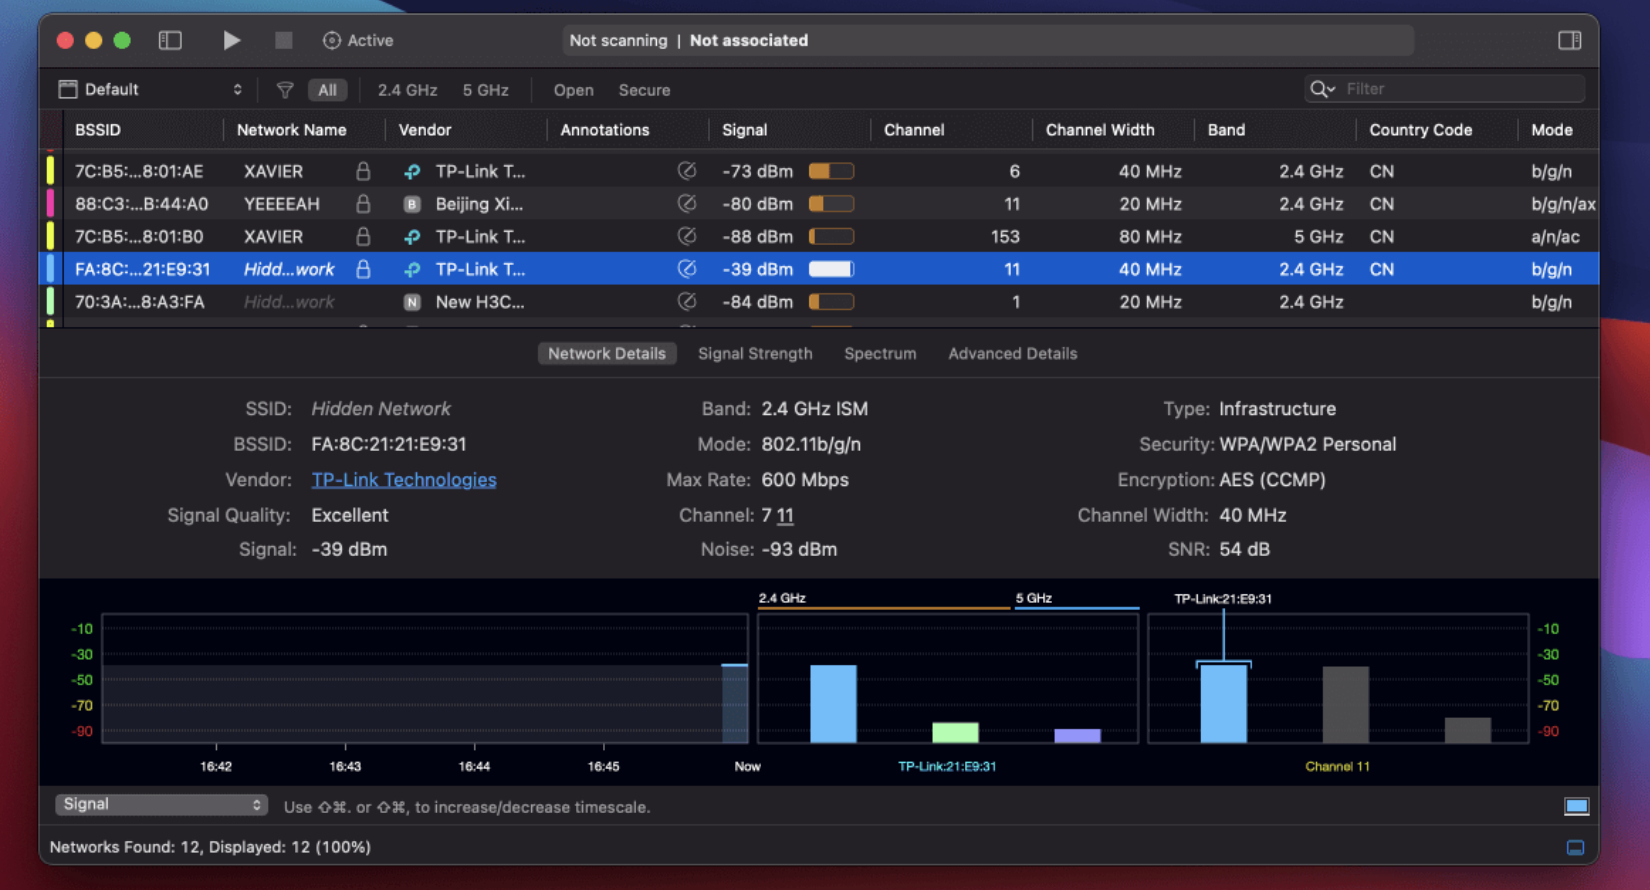Open the Active mode selector
The width and height of the screenshot is (1650, 890).
(x=358, y=40)
